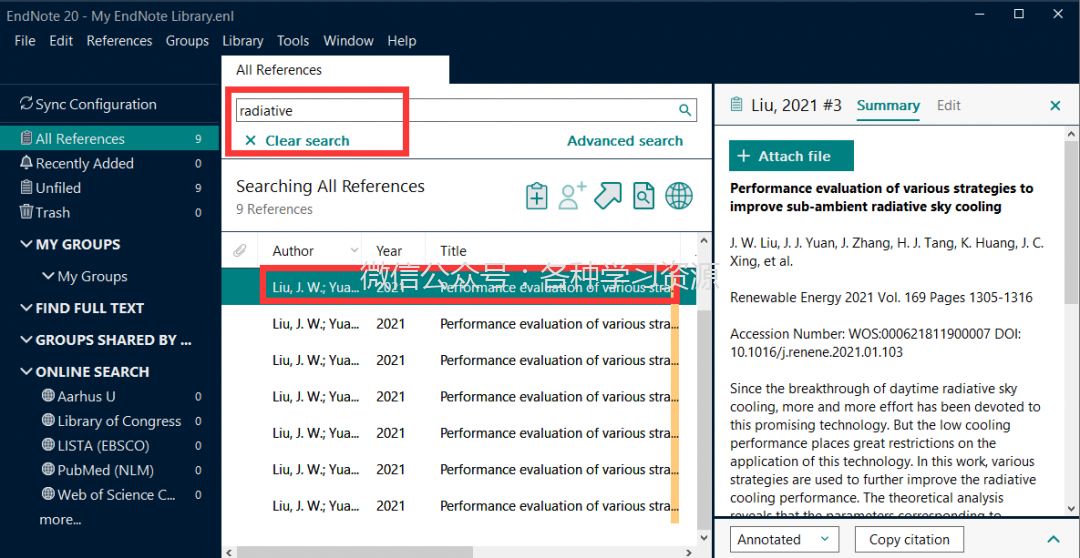1080x558 pixels.
Task: Click the Trash bin icon in sidebar
Action: coord(26,212)
